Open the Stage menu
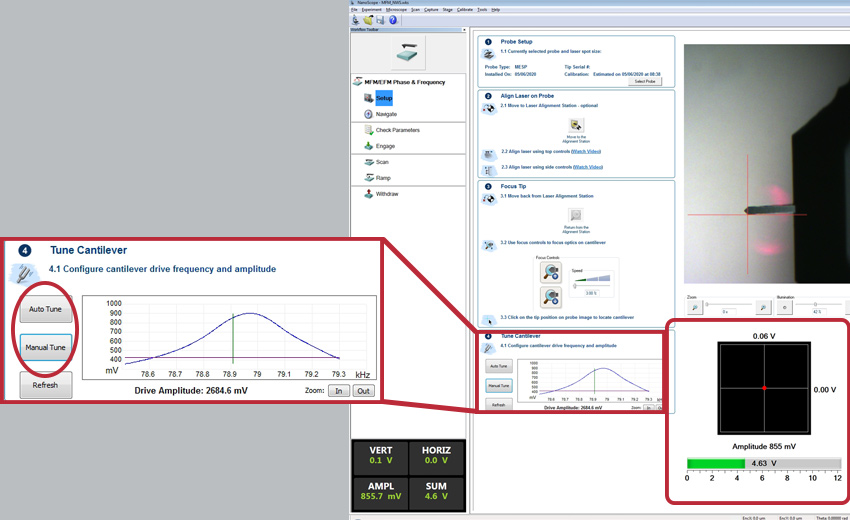The width and height of the screenshot is (850, 520). tap(447, 10)
